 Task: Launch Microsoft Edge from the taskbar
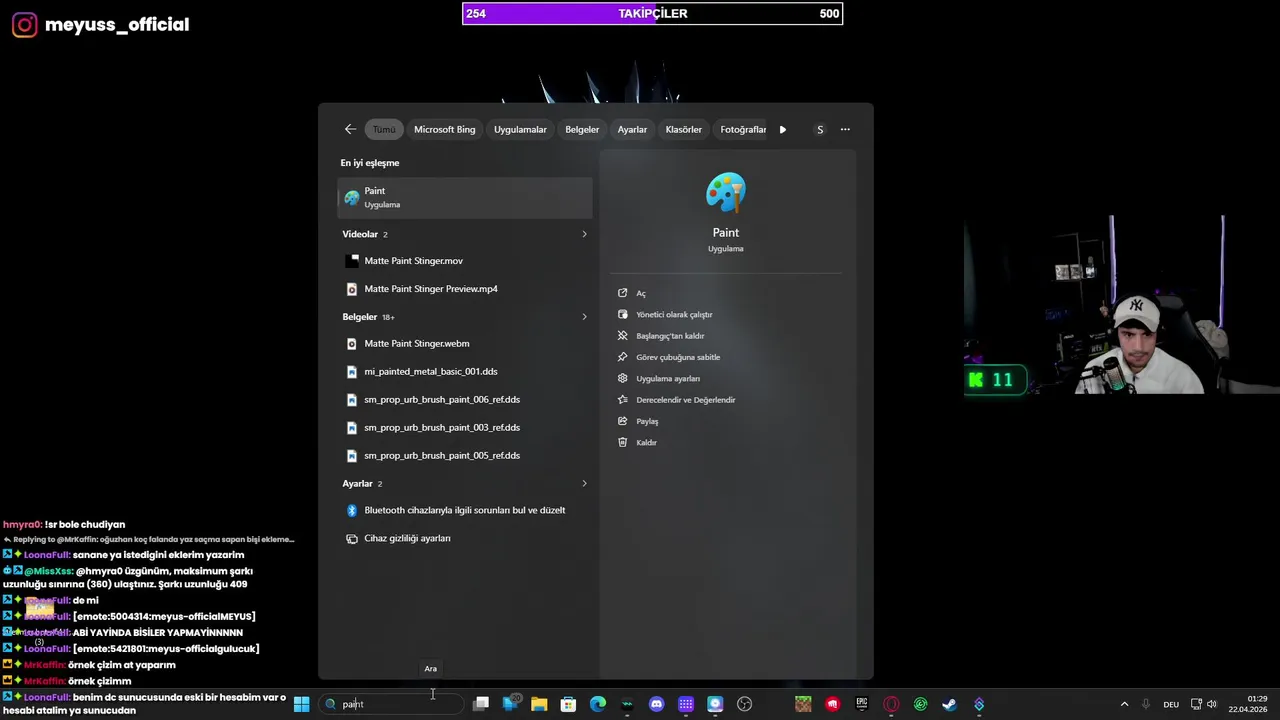pyautogui.click(x=598, y=704)
